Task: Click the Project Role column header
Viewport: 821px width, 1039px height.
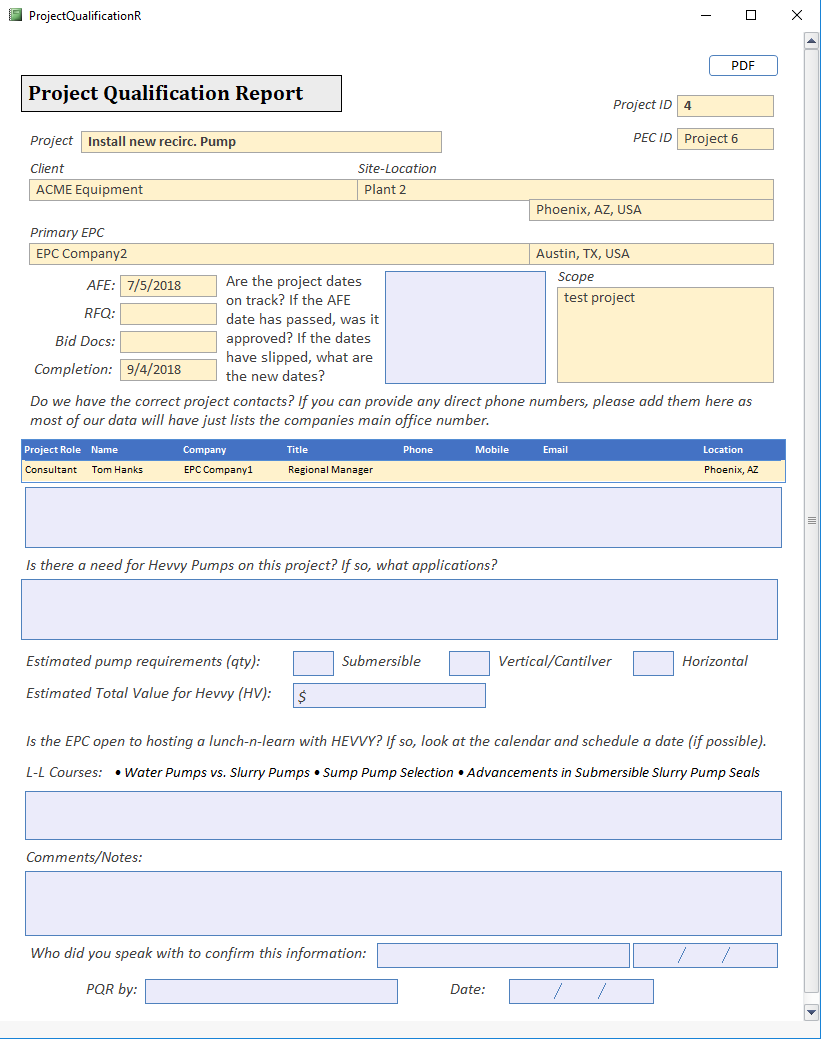Action: pyautogui.click(x=52, y=450)
